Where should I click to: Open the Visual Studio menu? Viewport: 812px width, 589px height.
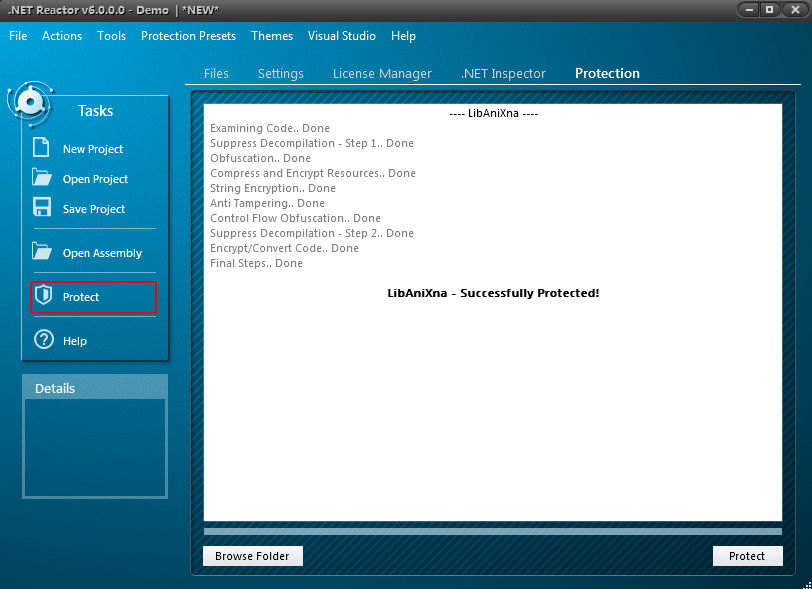(342, 35)
